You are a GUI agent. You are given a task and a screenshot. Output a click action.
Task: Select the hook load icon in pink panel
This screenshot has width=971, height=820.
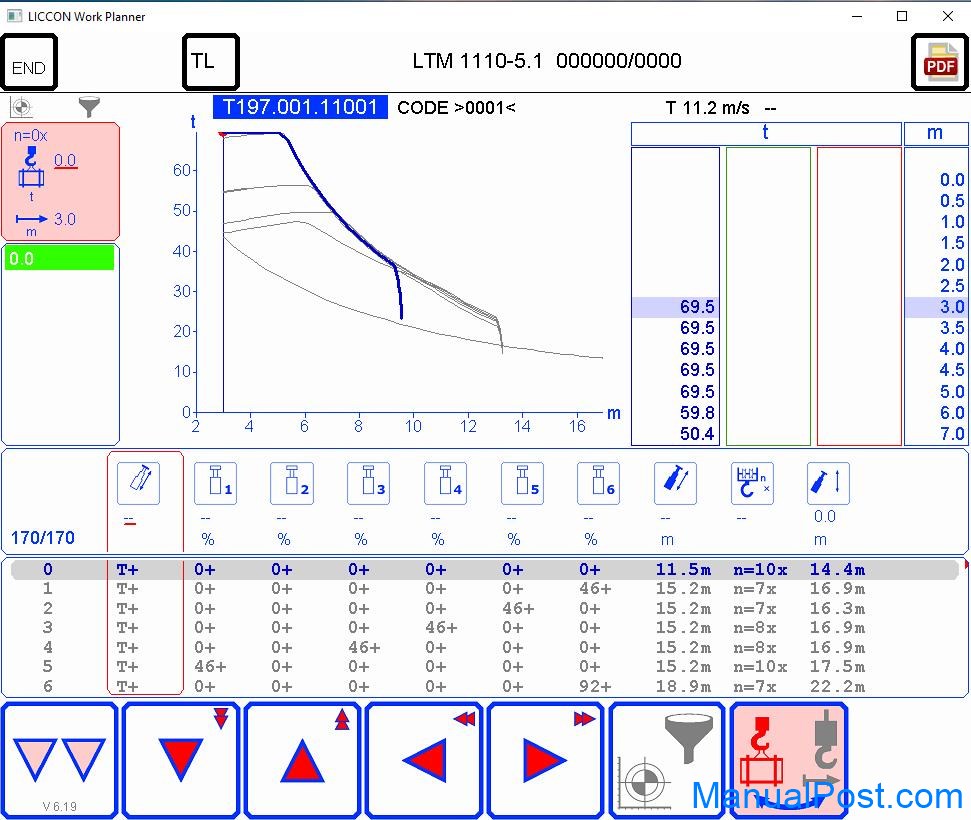[x=31, y=167]
